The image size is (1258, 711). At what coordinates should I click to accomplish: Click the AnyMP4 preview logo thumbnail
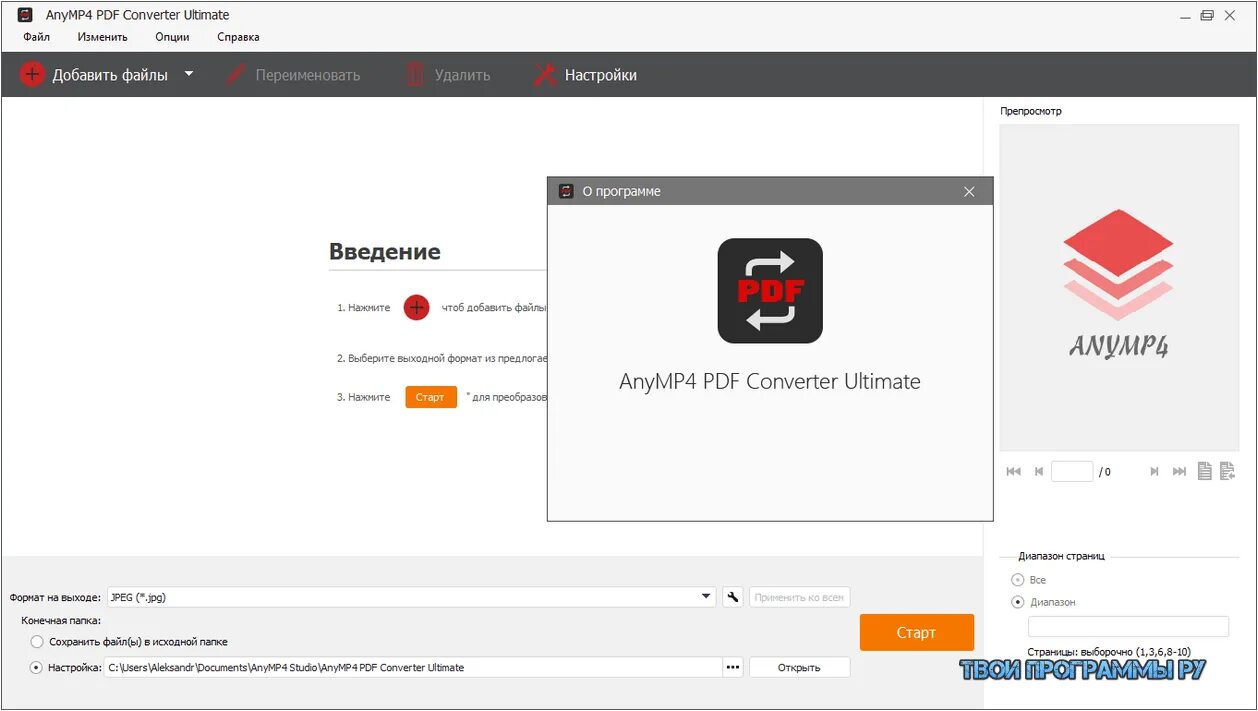point(1118,285)
